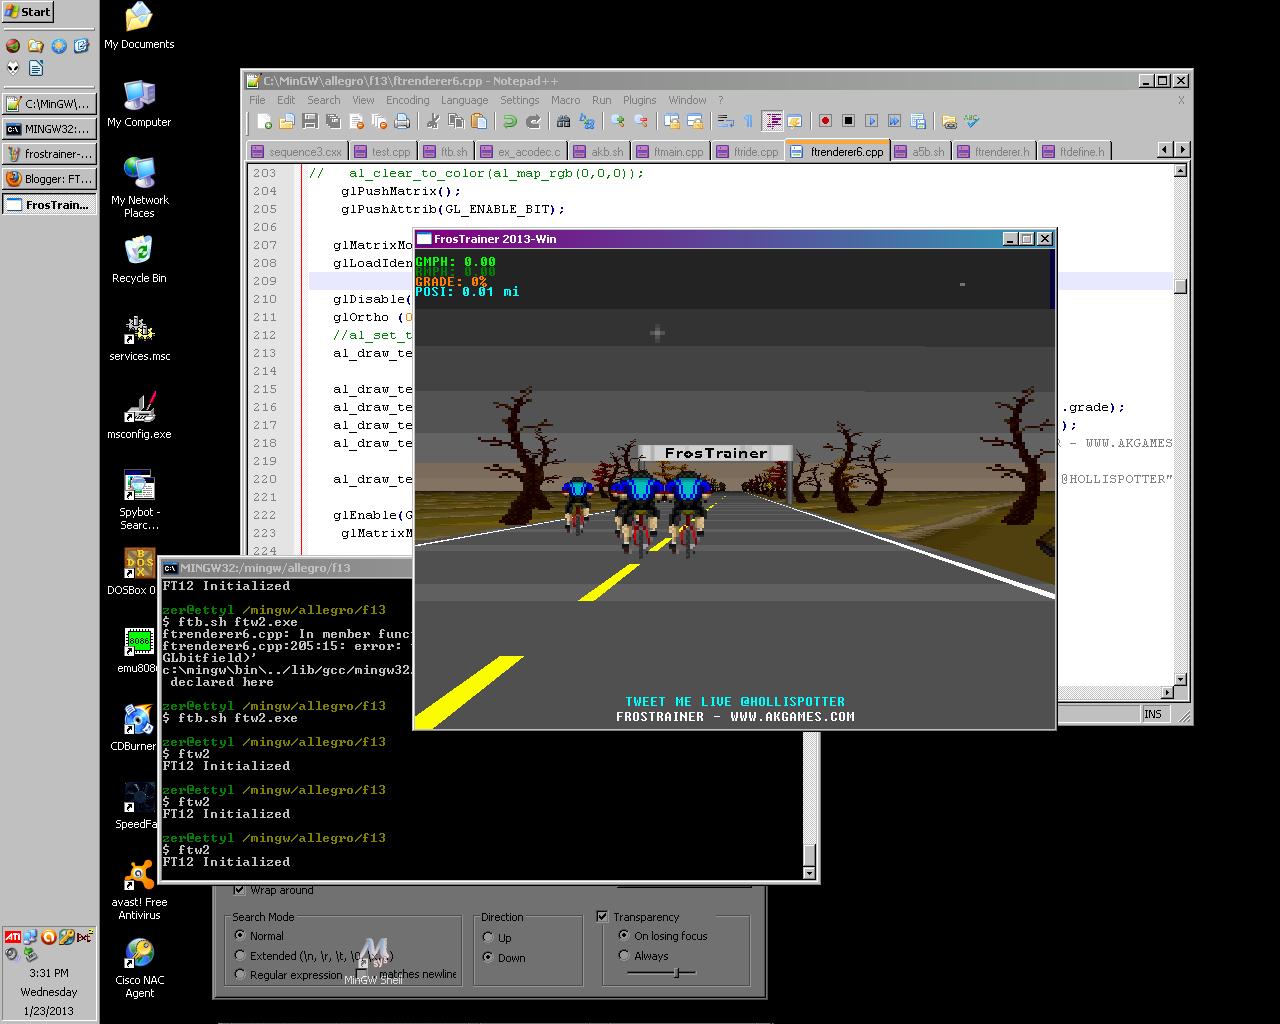
Task: Toggle the indent guide toolbar icon
Action: (772, 121)
